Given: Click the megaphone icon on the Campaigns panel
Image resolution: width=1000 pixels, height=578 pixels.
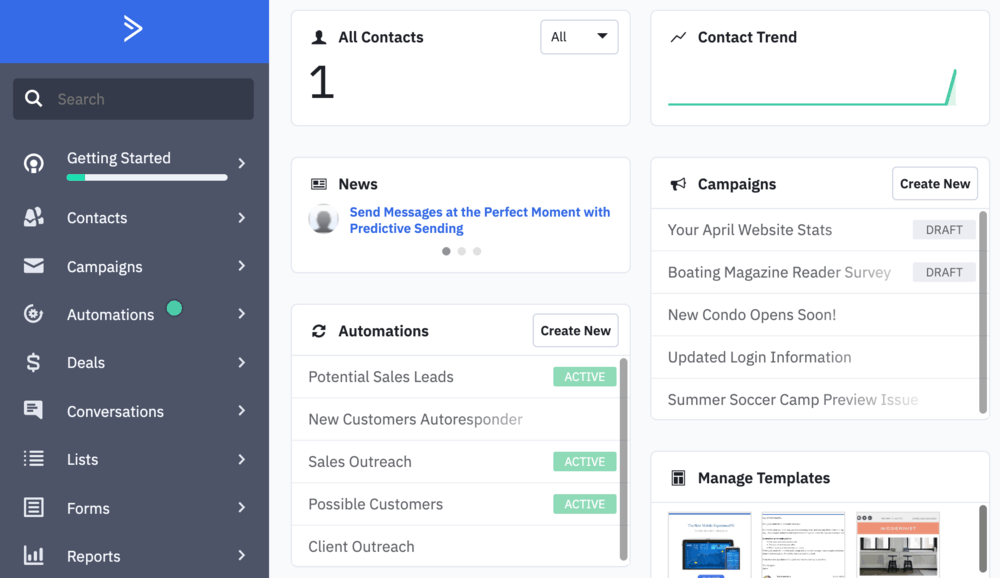Looking at the screenshot, I should coord(678,184).
